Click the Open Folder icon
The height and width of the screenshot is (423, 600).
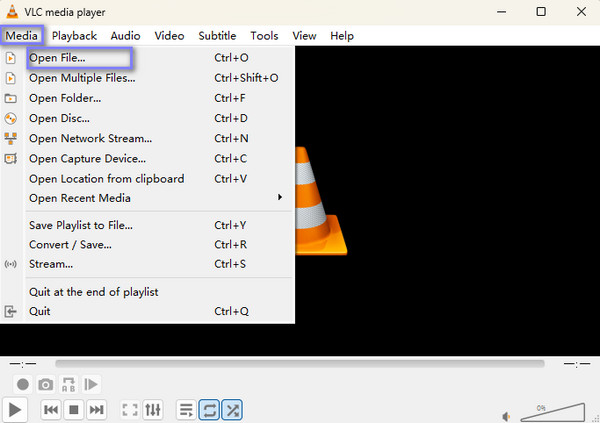pos(11,98)
